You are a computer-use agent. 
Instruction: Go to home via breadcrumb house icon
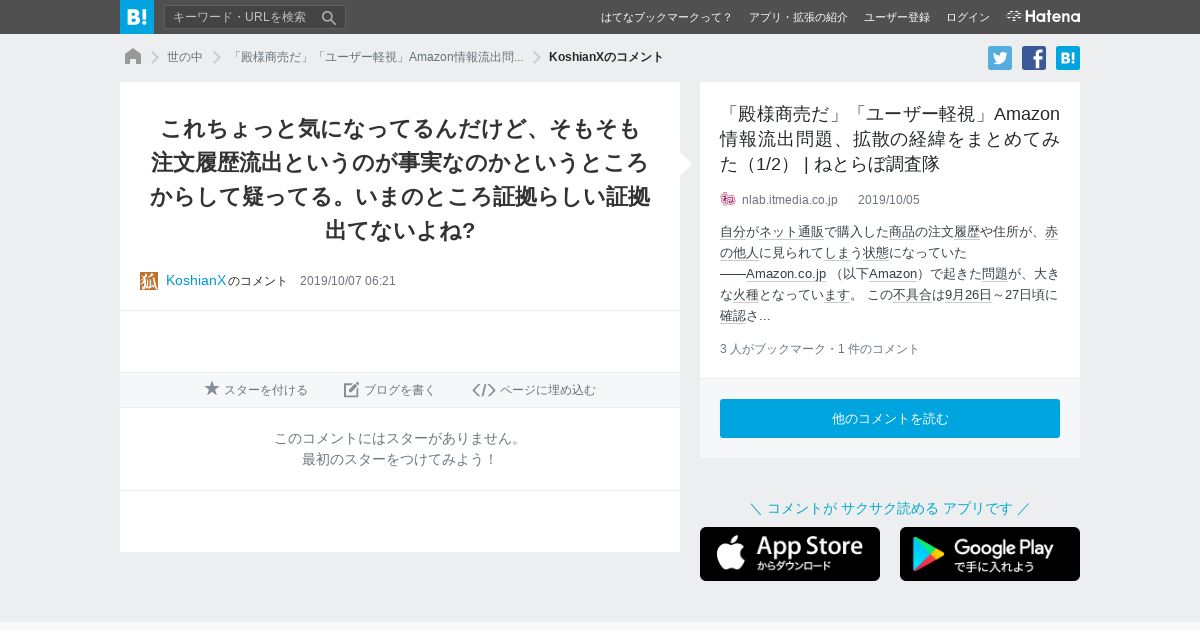(x=133, y=57)
